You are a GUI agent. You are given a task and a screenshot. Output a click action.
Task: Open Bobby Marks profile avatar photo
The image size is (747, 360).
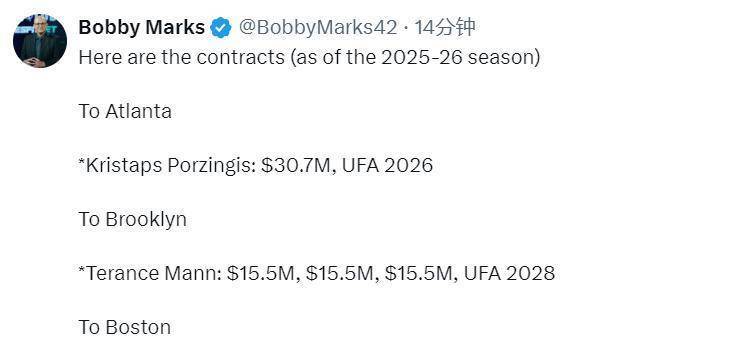[40, 40]
